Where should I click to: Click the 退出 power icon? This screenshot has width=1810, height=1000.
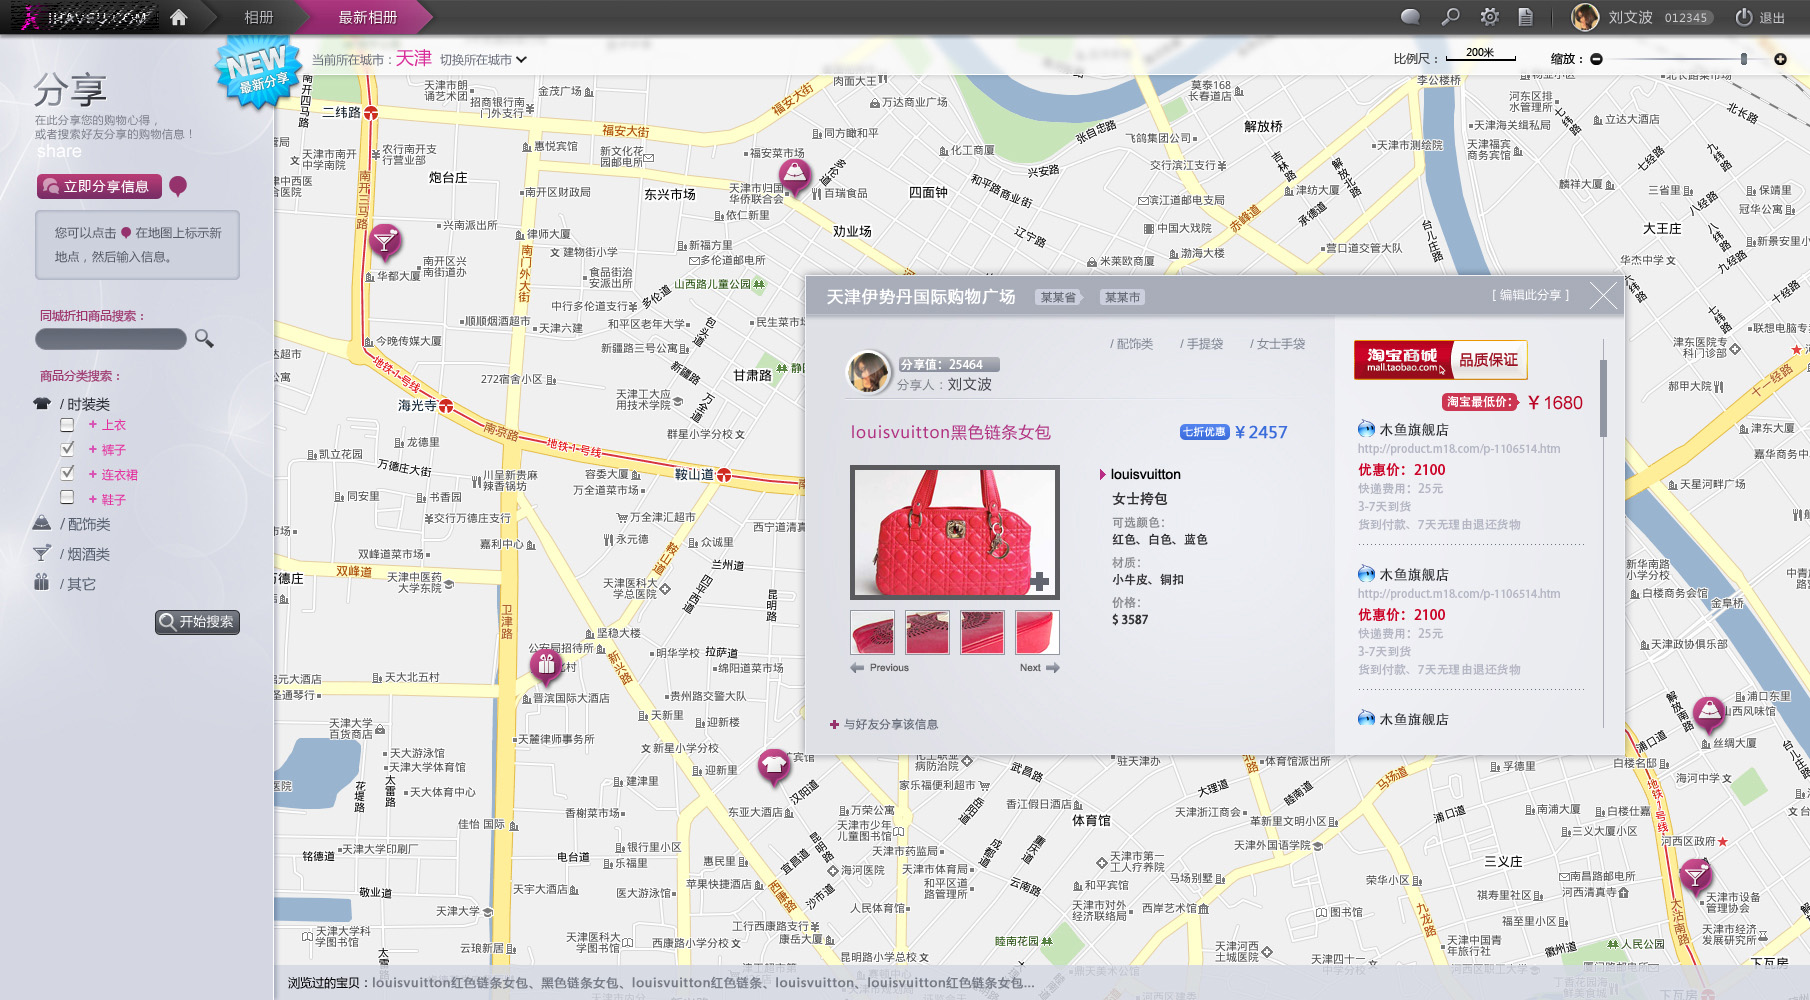(x=1744, y=17)
